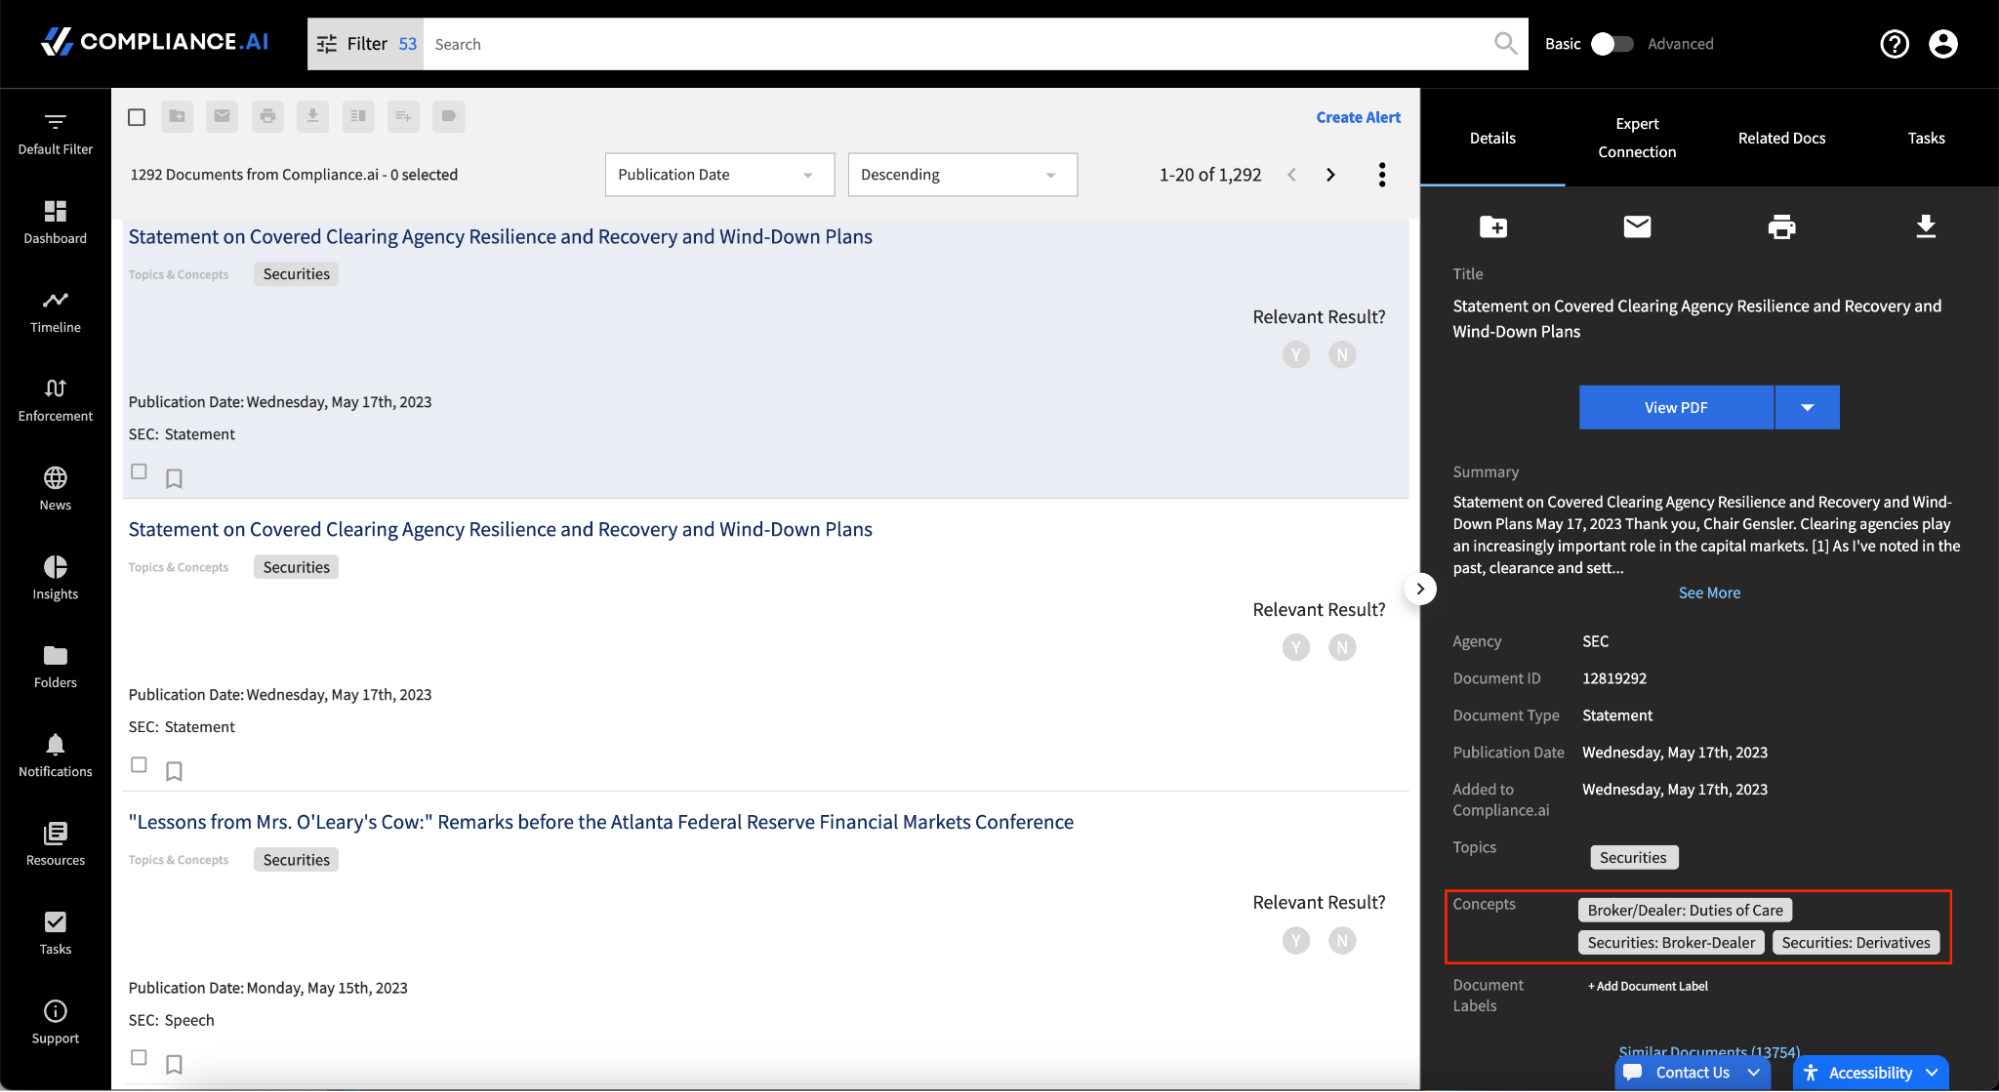Click the View PDF button
The width and height of the screenshot is (1999, 1092).
tap(1676, 407)
